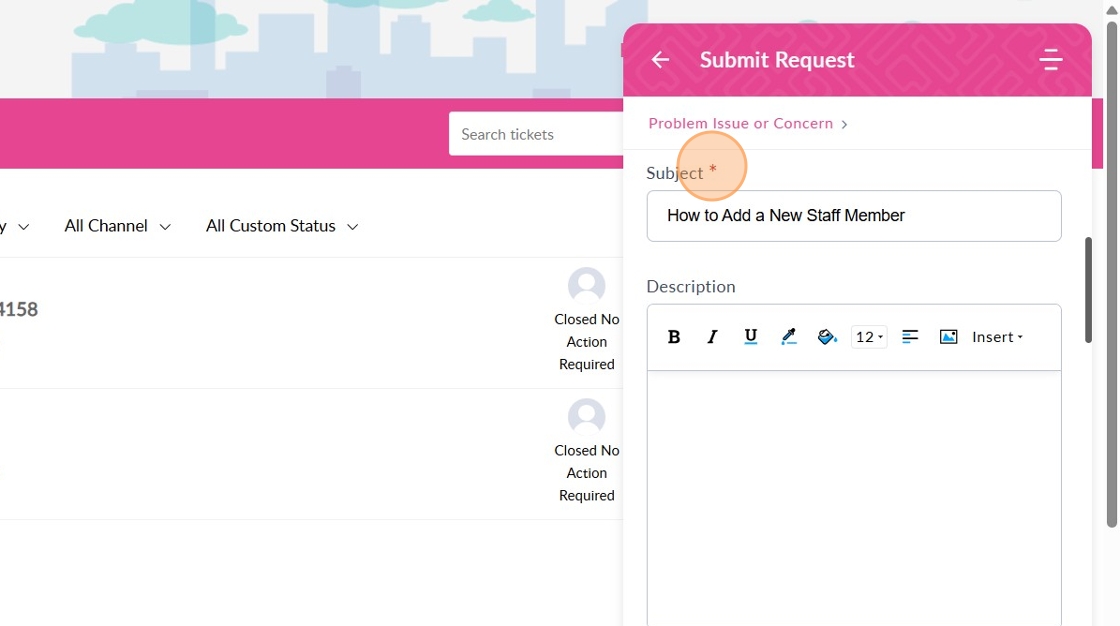The width and height of the screenshot is (1120, 626).
Task: Click the first Closed No Action Required status
Action: 586,342
